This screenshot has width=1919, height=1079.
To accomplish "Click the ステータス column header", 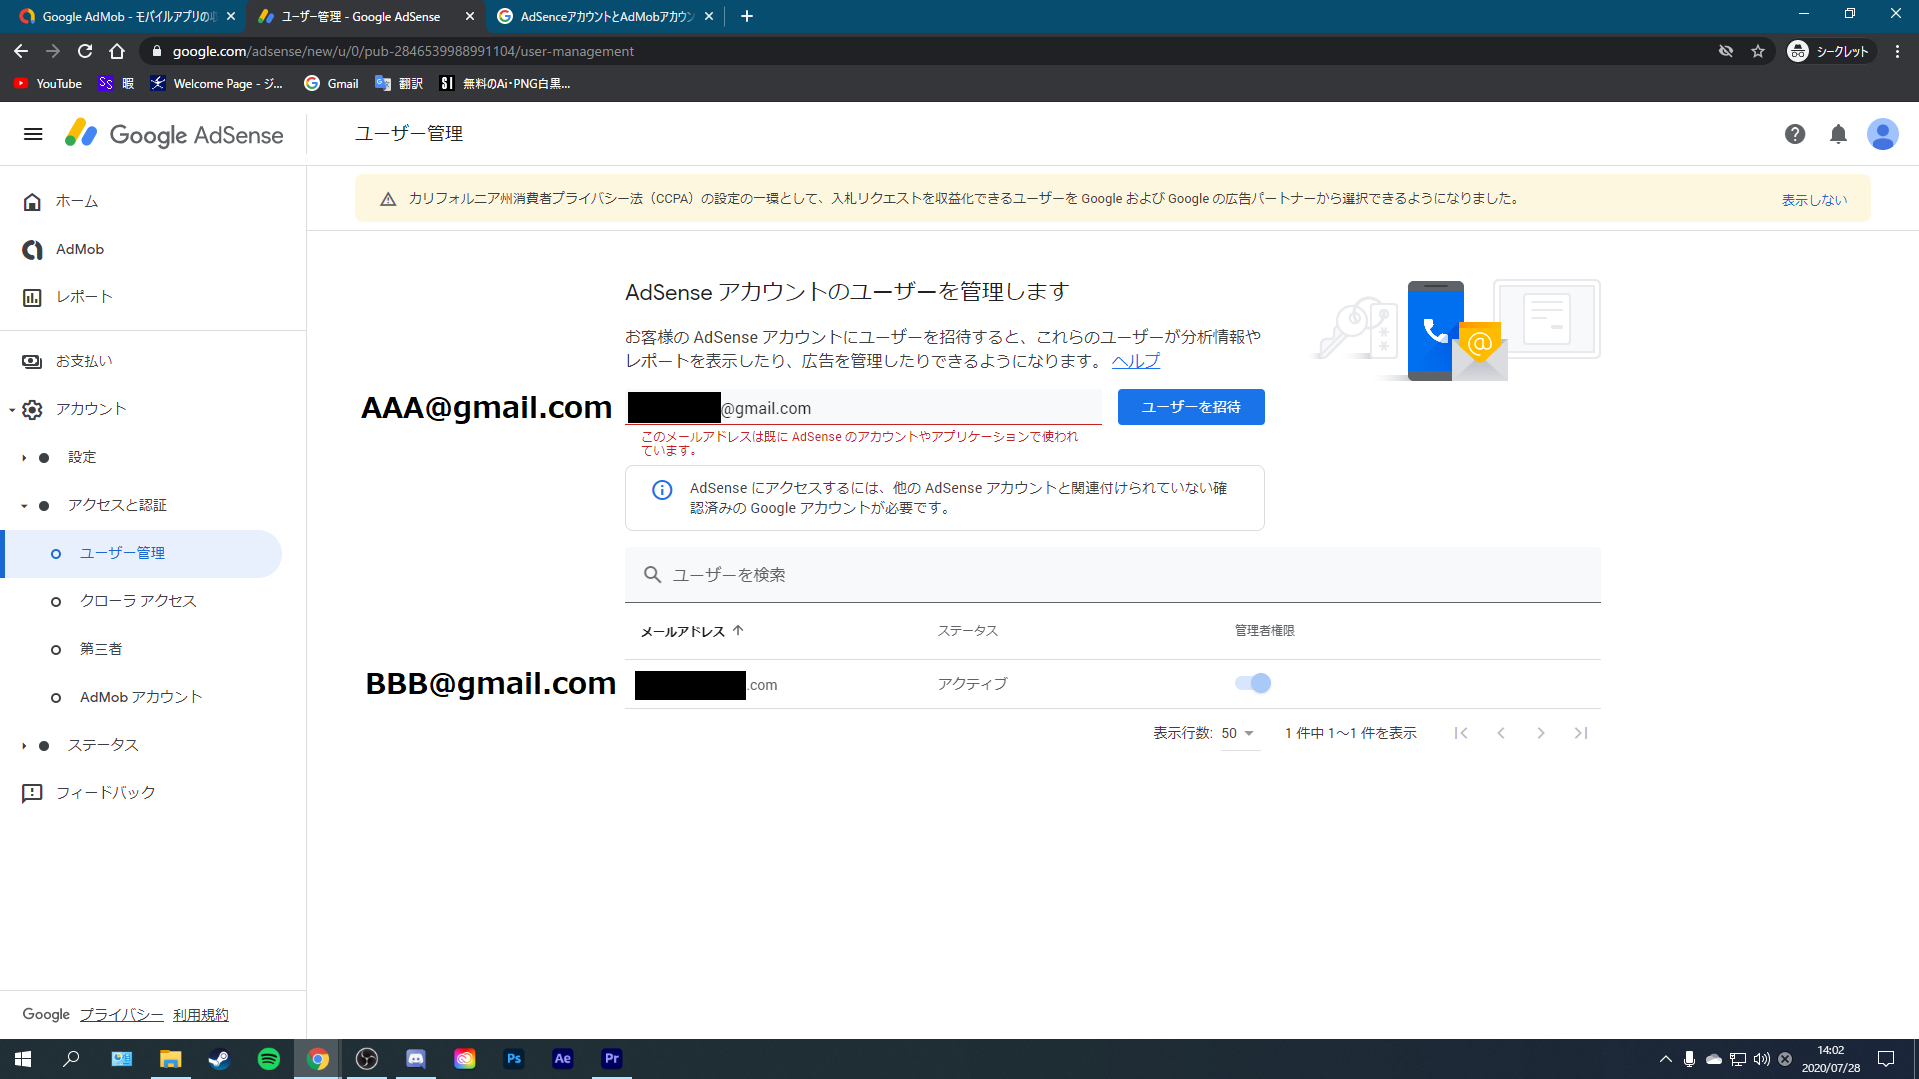I will (967, 631).
